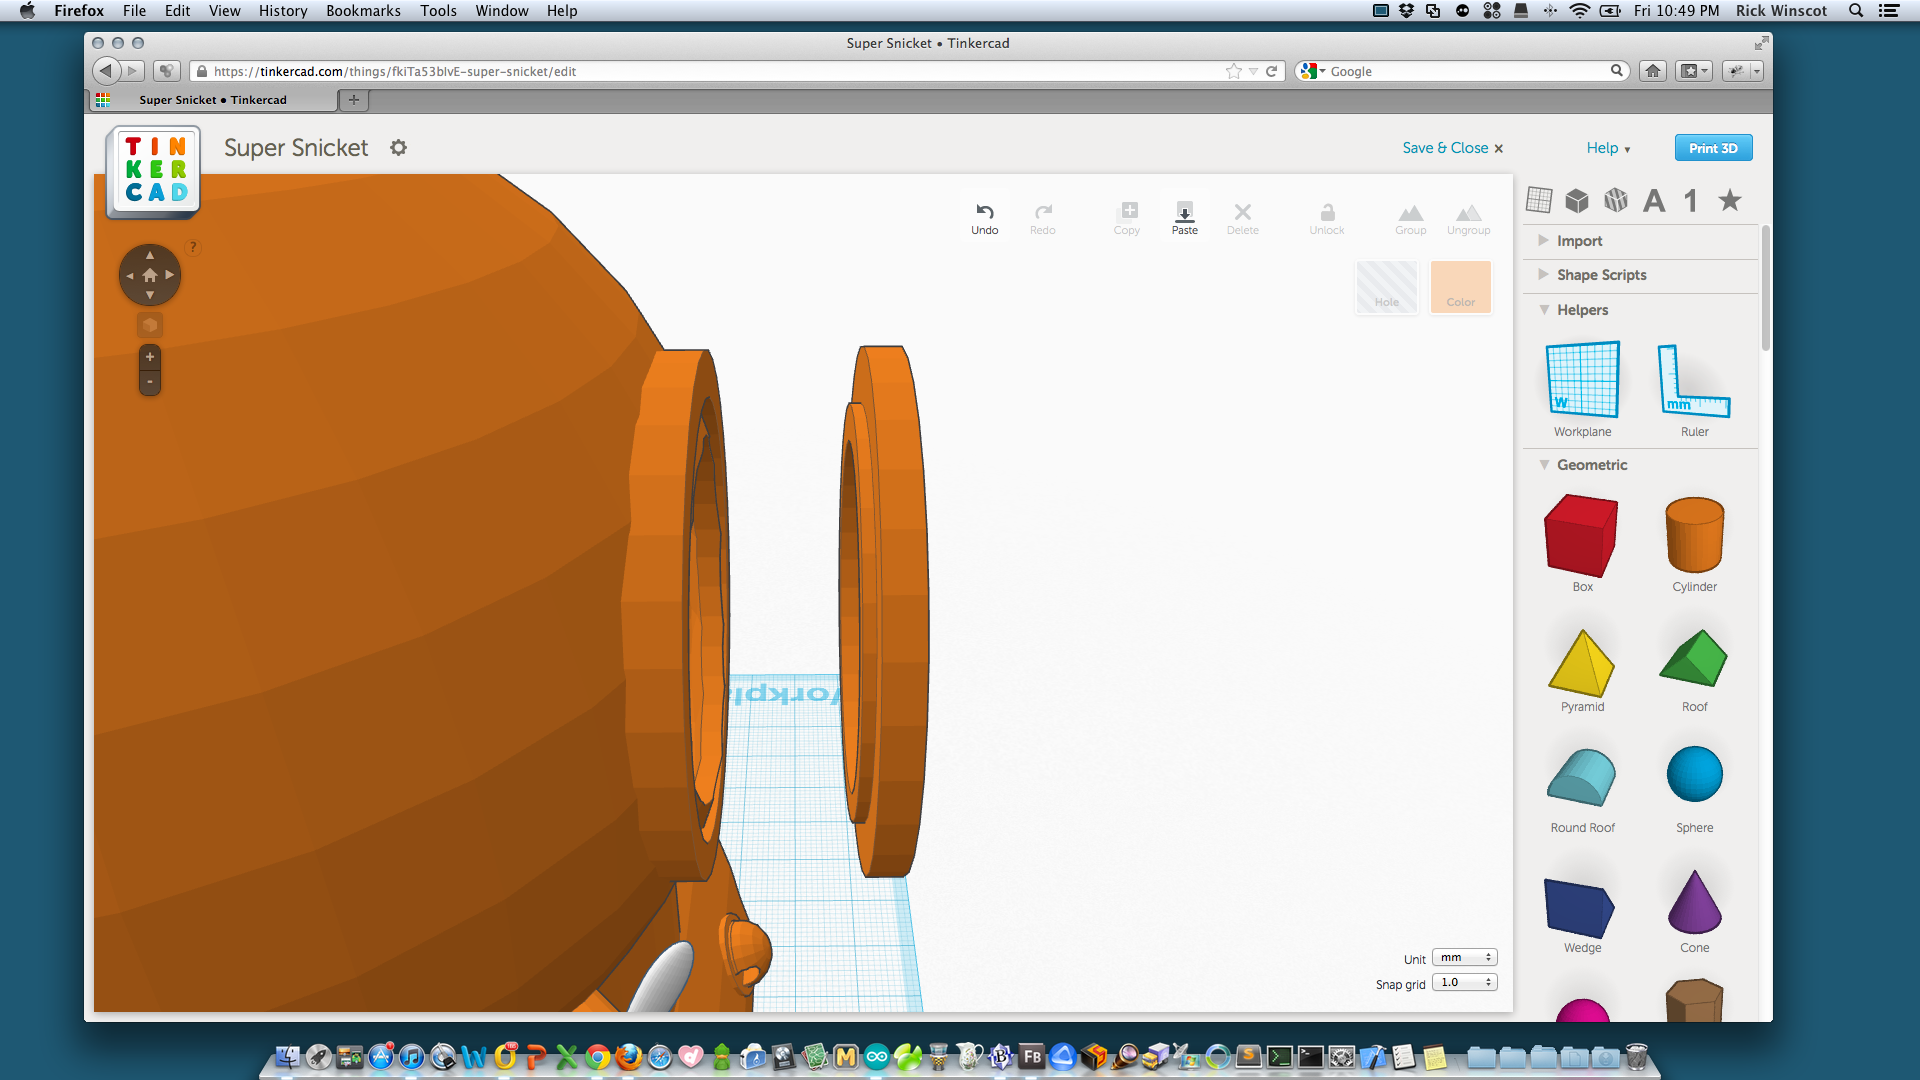
Task: Reload the page in Firefox
Action: pyautogui.click(x=1272, y=71)
